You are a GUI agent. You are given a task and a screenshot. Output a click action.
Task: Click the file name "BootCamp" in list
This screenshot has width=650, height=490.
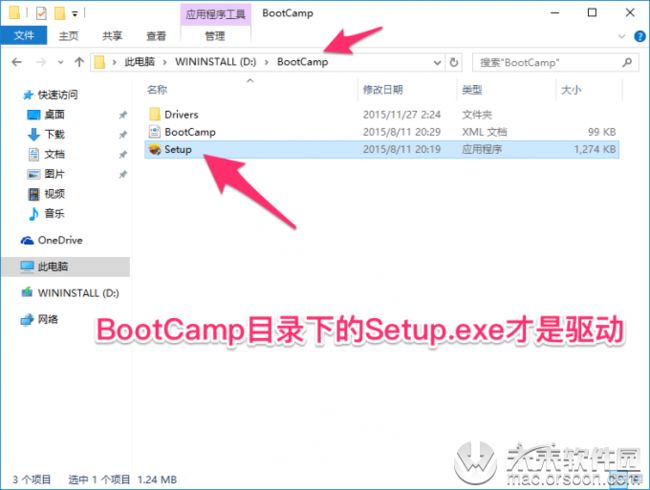pos(190,132)
